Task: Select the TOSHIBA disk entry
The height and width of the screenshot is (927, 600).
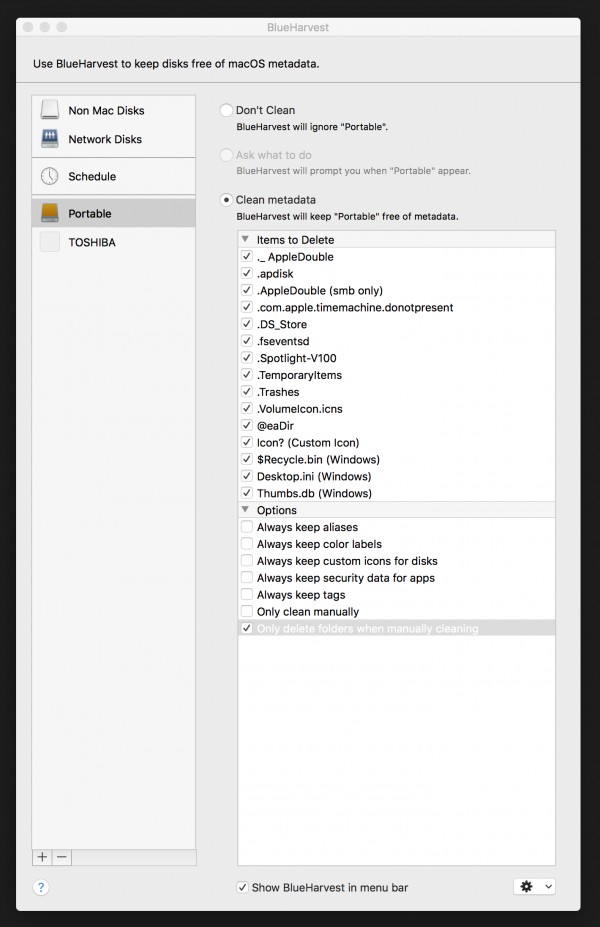Action: 113,242
